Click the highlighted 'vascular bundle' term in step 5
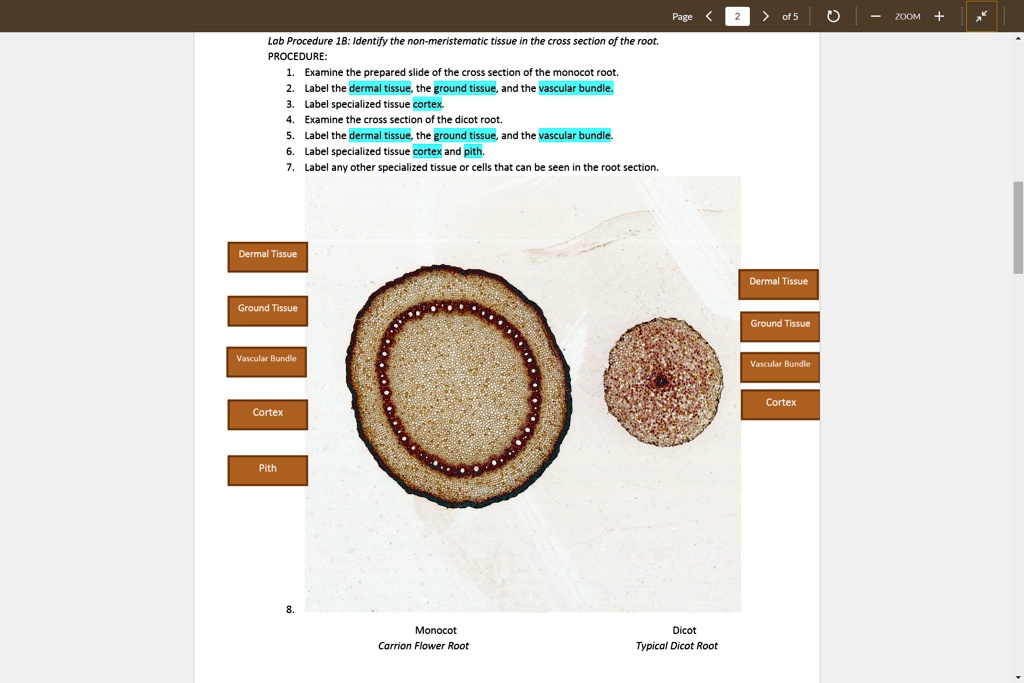The image size is (1024, 683). pos(574,135)
